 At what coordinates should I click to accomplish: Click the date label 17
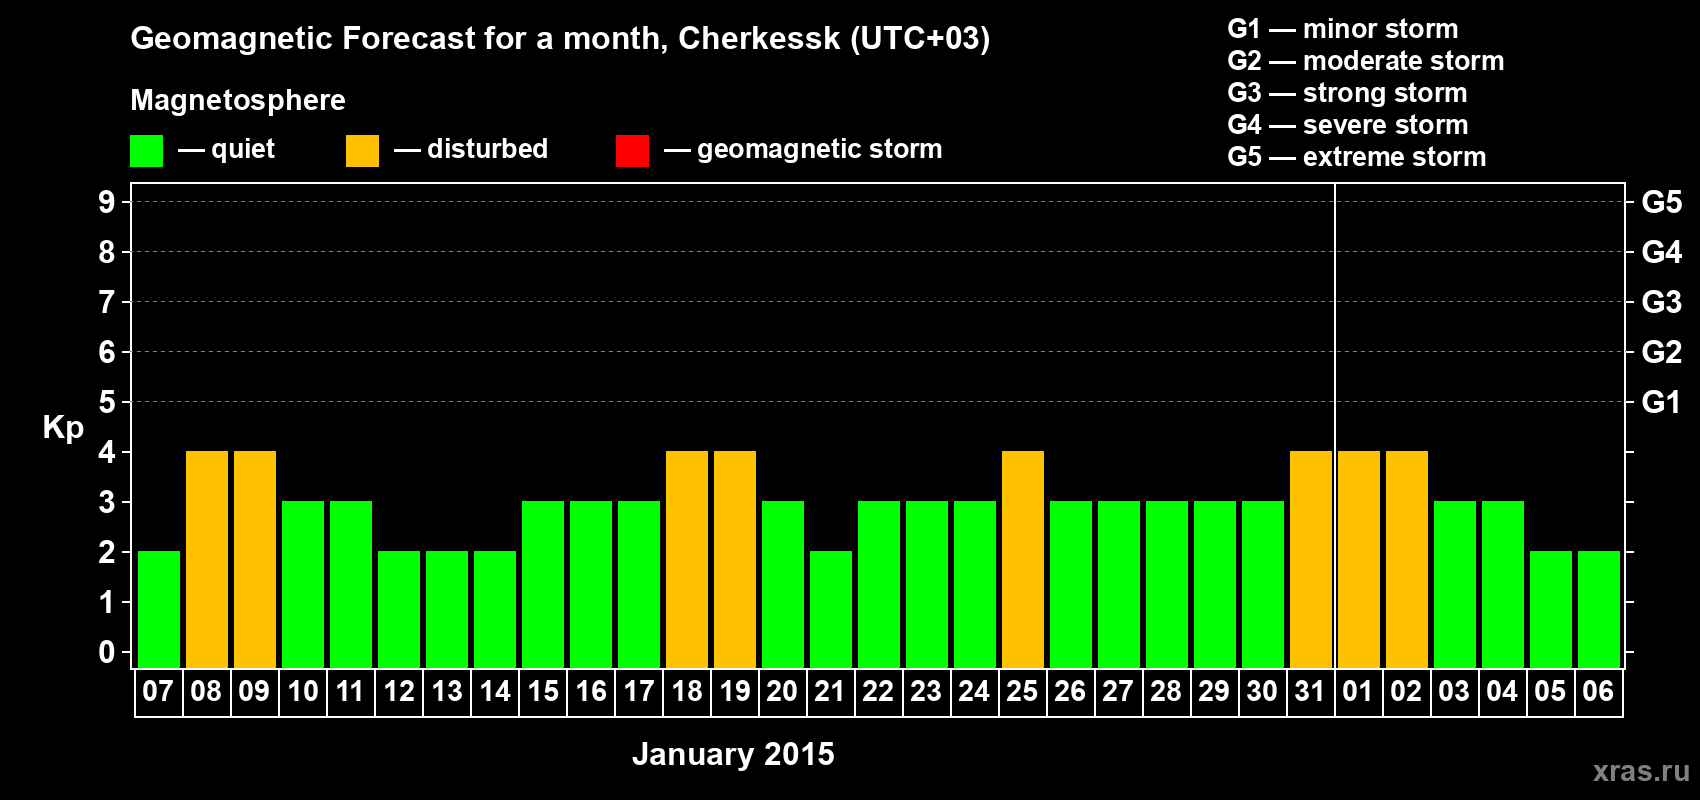pyautogui.click(x=638, y=691)
